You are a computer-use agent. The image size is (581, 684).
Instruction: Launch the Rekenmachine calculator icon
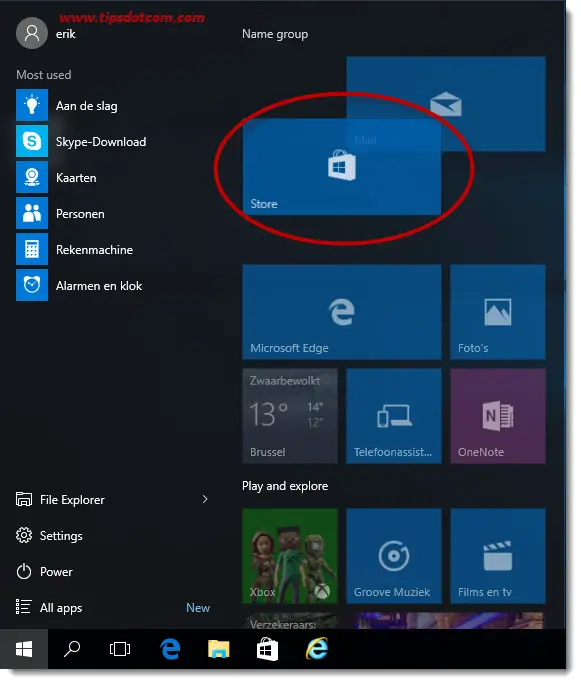(x=32, y=249)
